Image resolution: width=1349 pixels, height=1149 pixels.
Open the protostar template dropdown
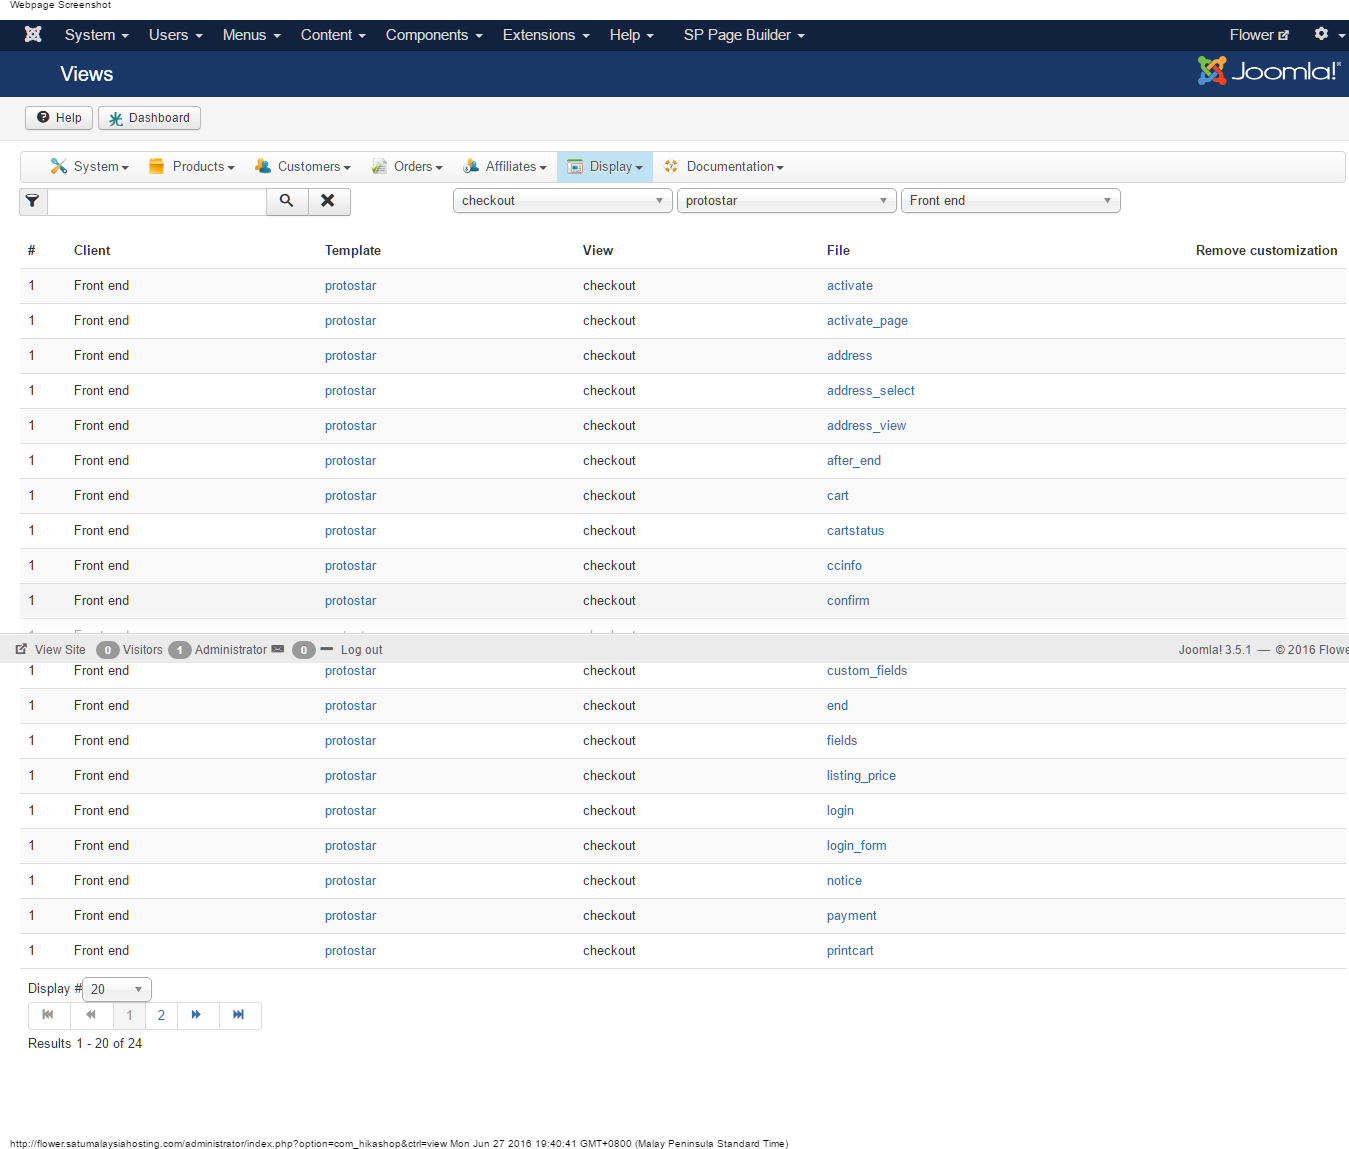pos(786,201)
